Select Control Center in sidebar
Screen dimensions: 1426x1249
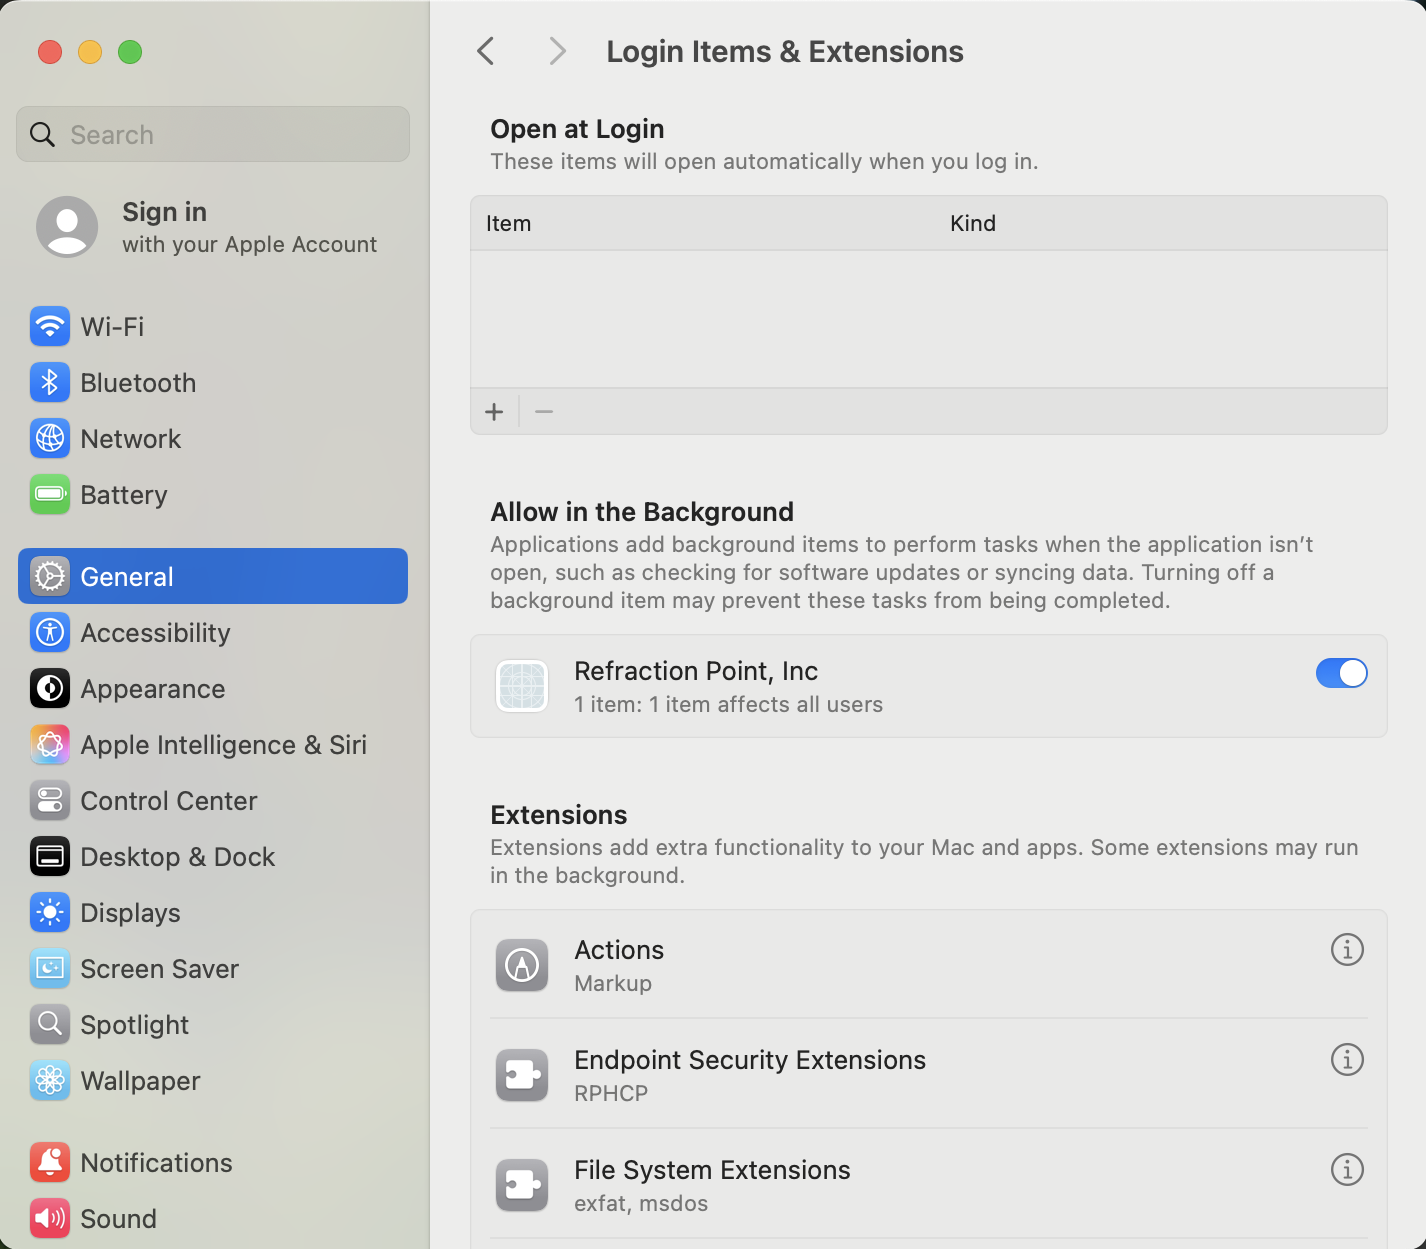[x=168, y=801]
